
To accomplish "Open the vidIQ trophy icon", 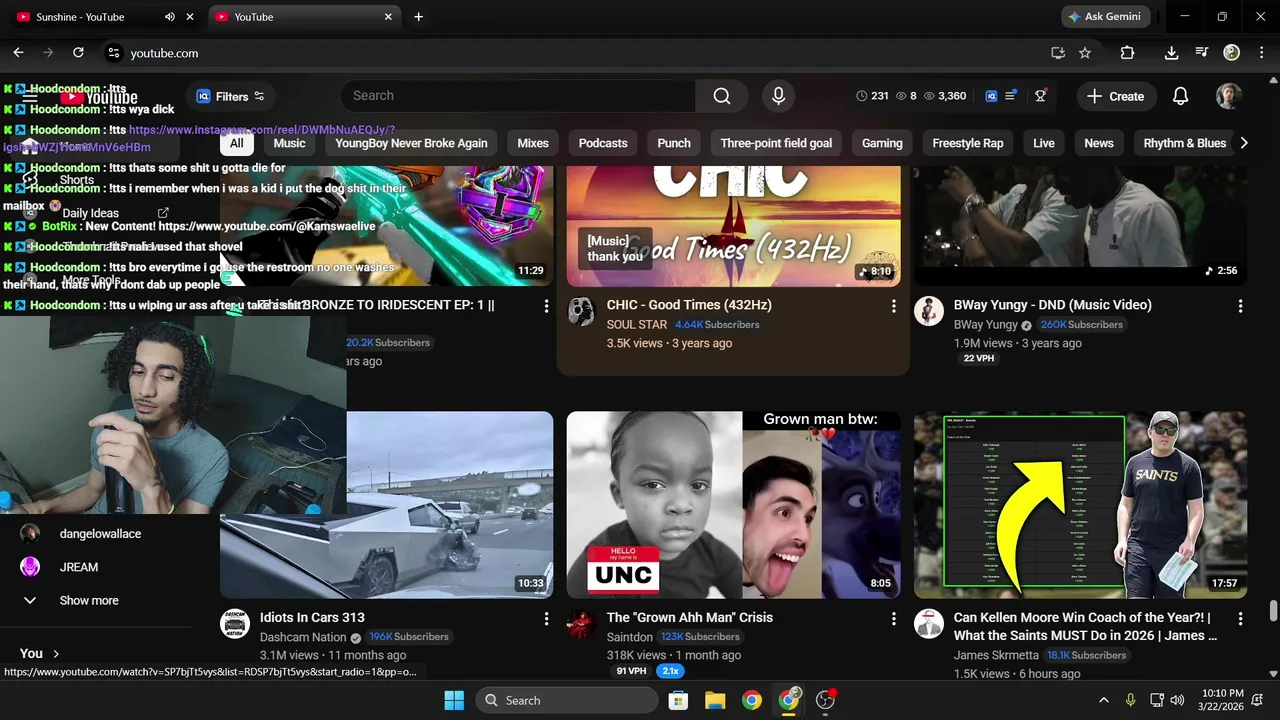I will coord(1040,96).
